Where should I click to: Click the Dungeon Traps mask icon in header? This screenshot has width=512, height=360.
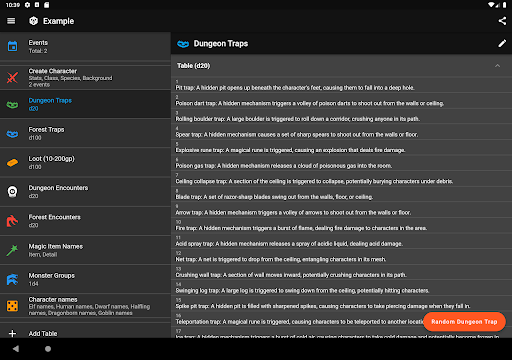tap(183, 44)
